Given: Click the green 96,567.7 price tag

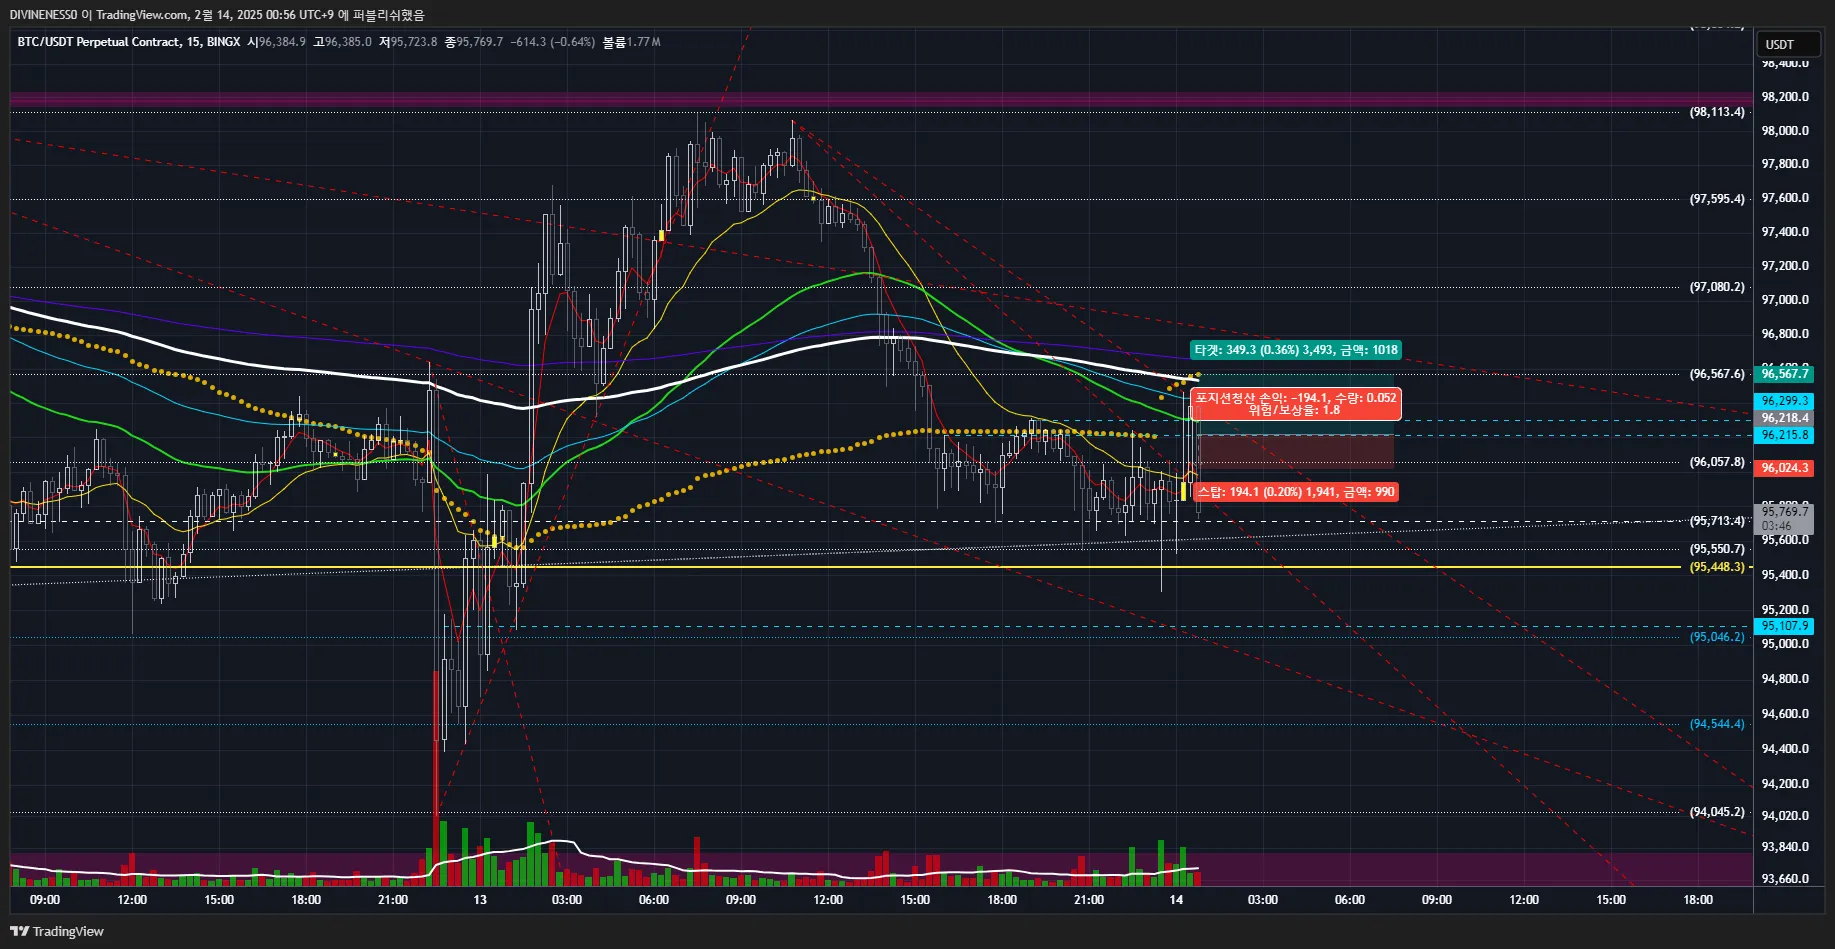Looking at the screenshot, I should [x=1785, y=374].
